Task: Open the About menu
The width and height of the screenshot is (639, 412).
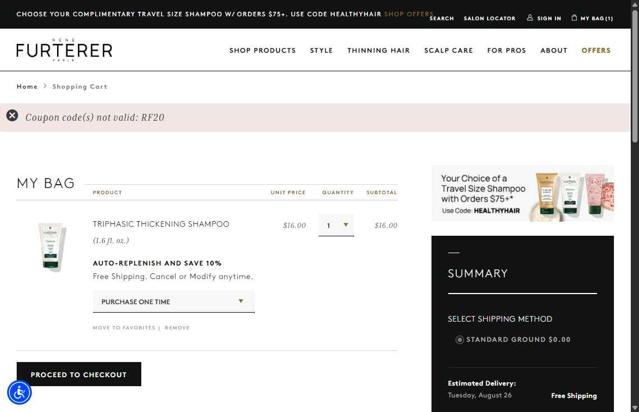Action: tap(554, 51)
